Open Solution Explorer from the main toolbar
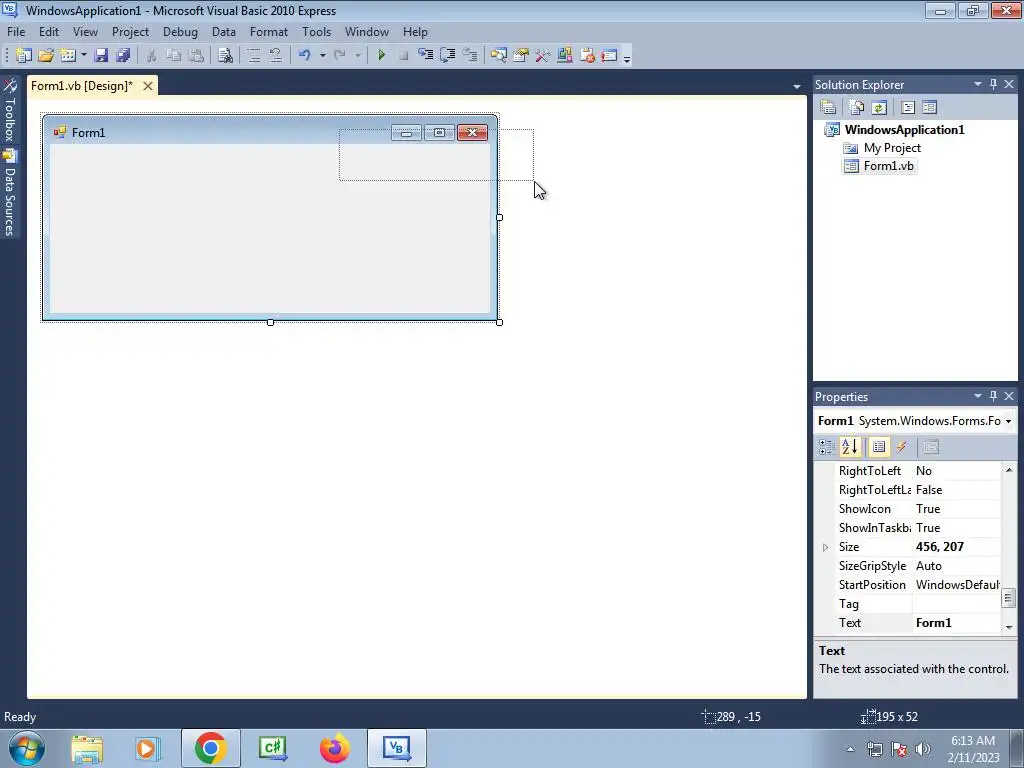 [499, 56]
